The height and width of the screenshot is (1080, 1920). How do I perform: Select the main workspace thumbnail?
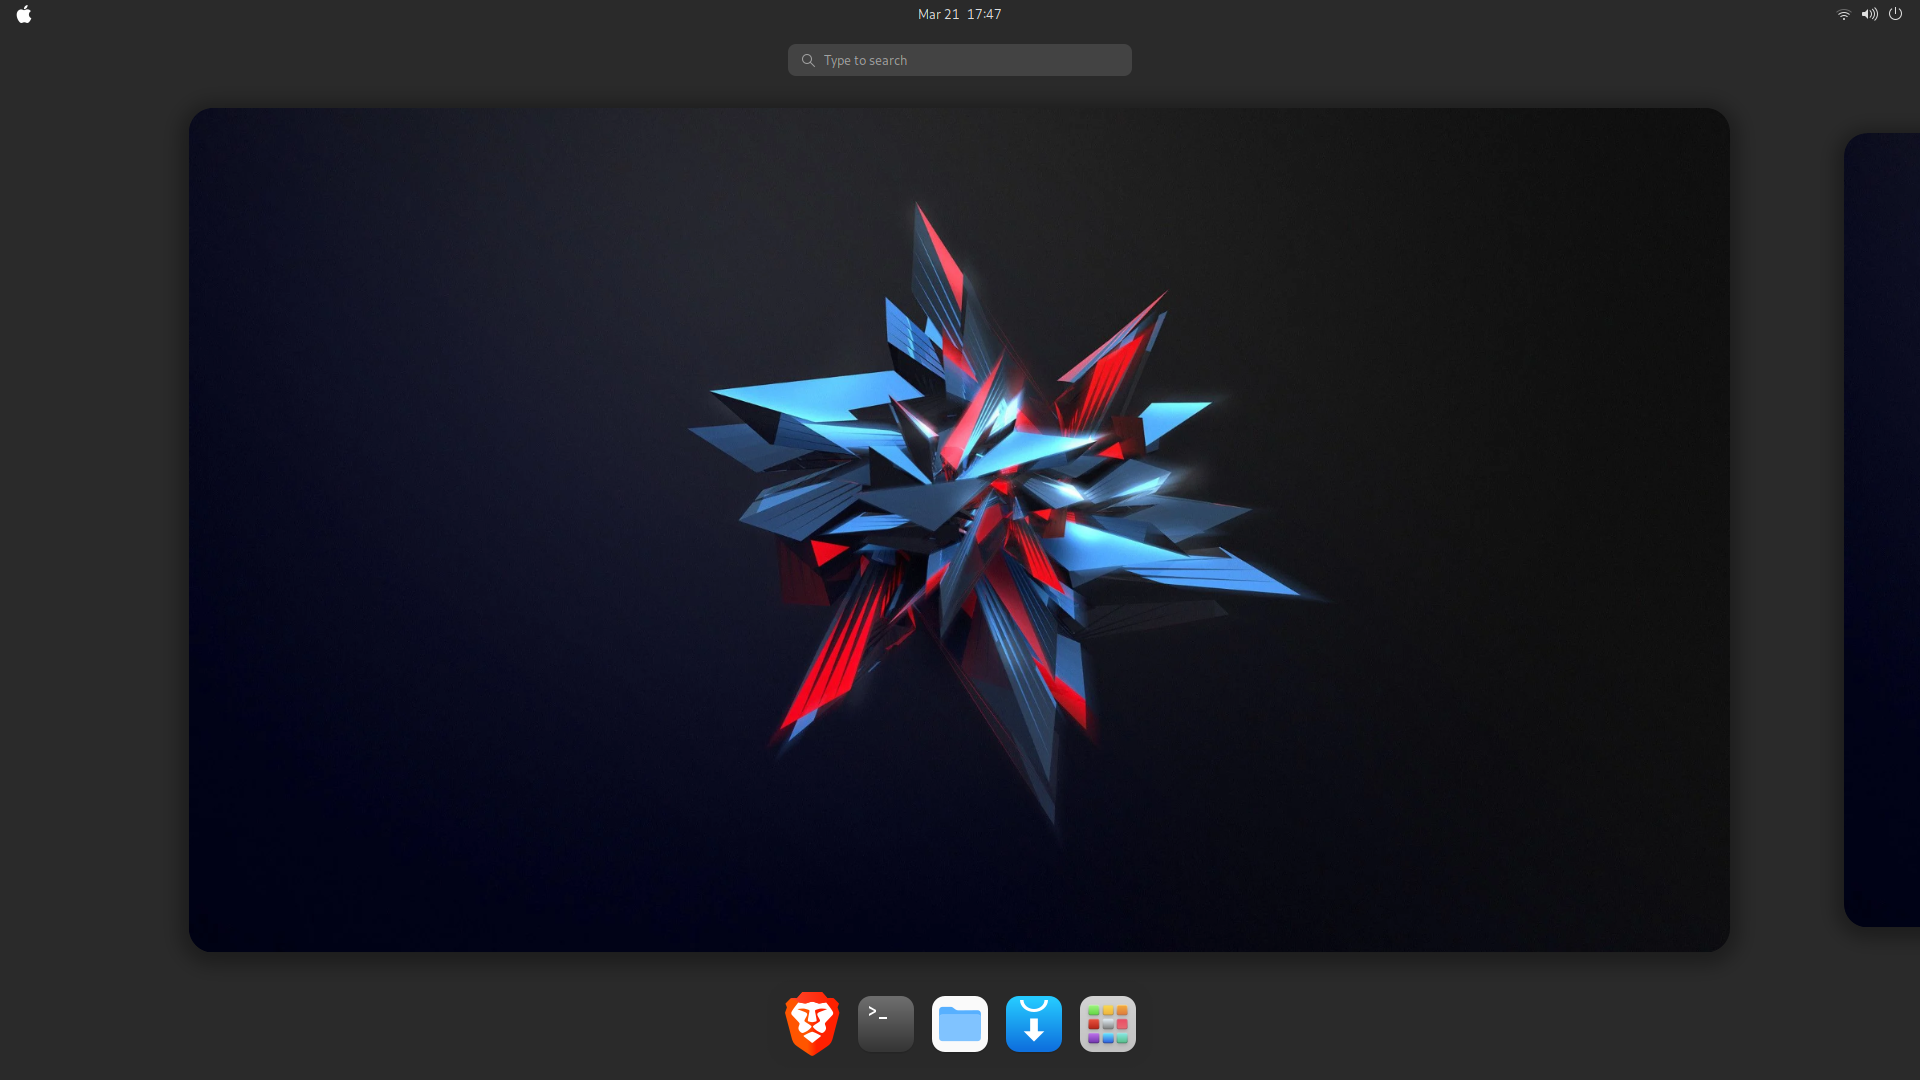[959, 530]
